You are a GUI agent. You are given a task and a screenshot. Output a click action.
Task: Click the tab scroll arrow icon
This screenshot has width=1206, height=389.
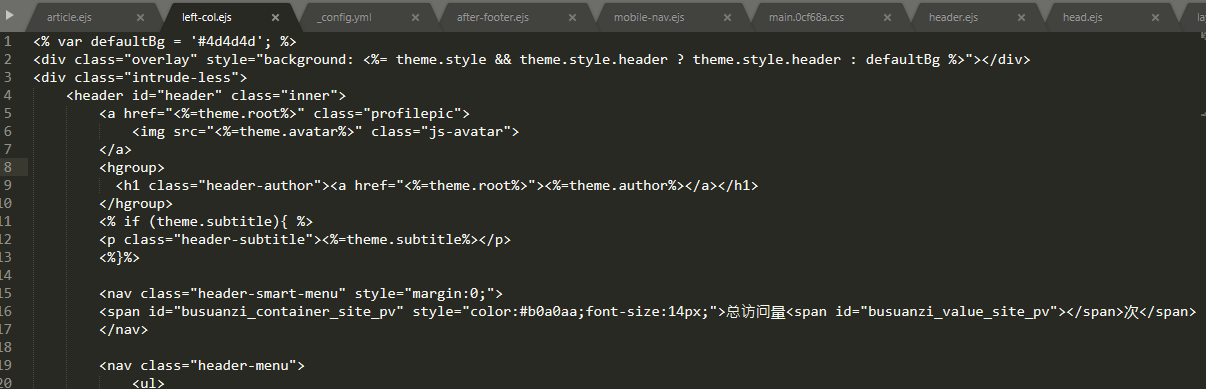[10, 16]
